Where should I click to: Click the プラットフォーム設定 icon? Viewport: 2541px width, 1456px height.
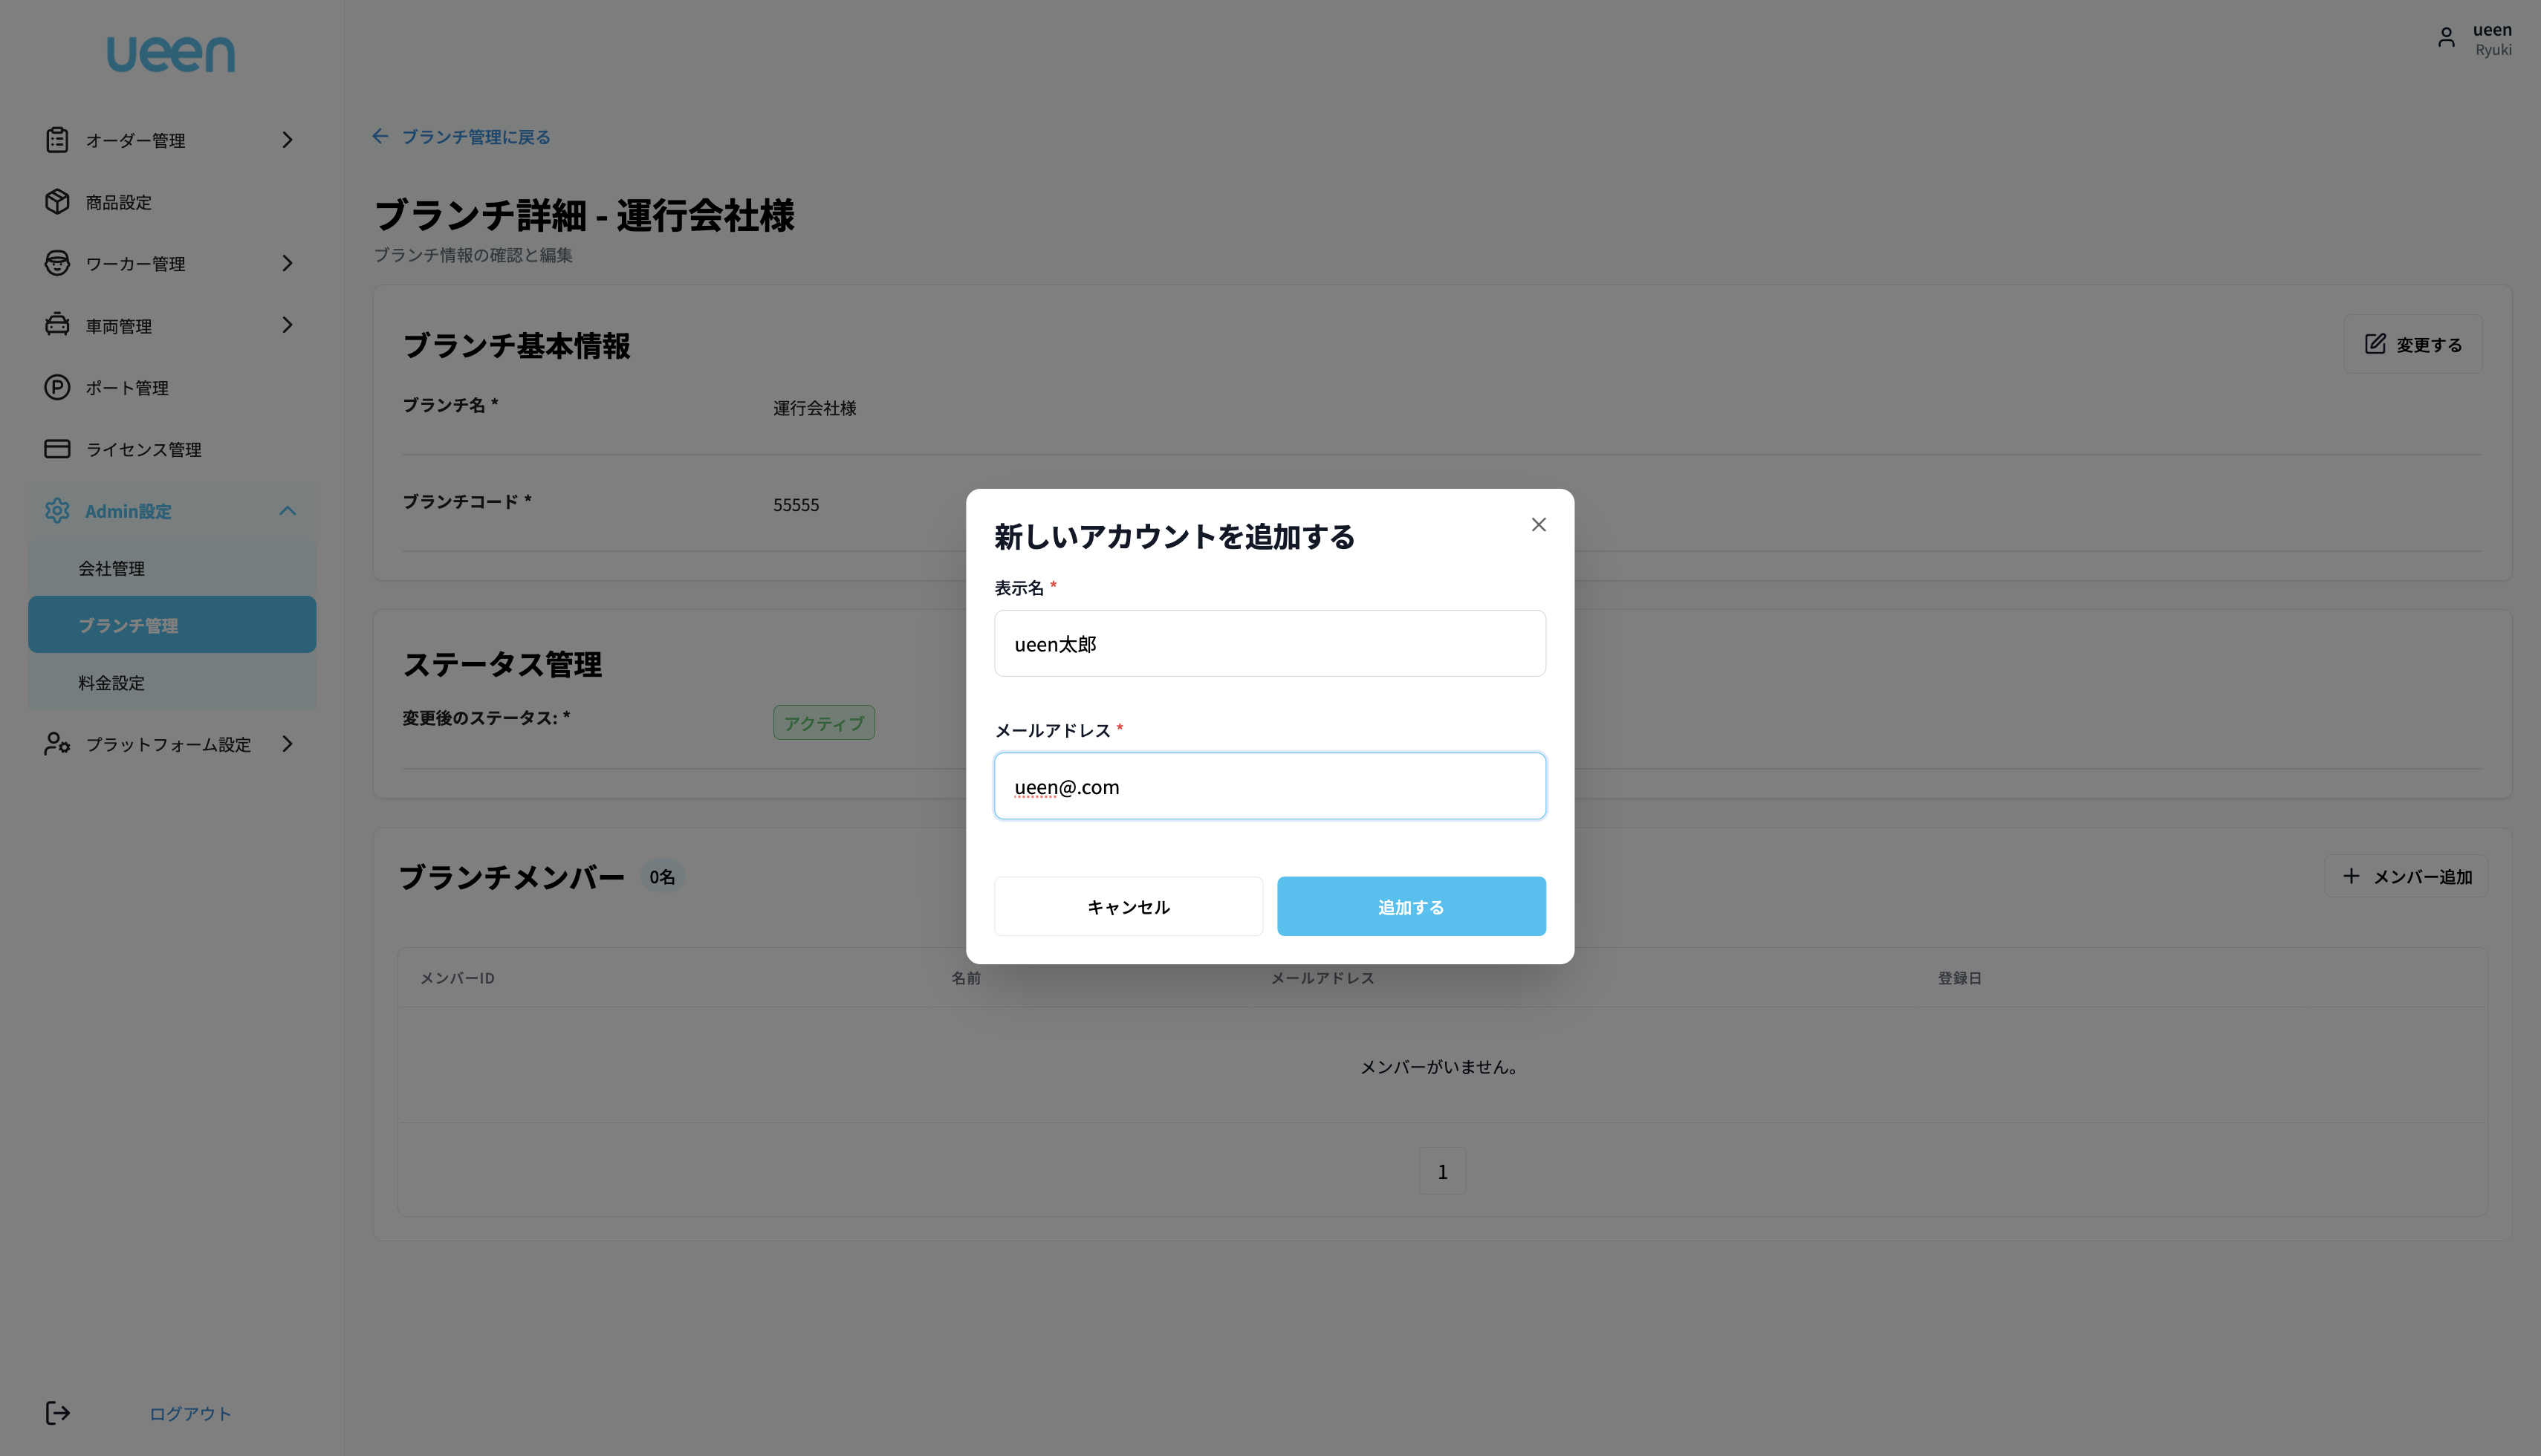click(57, 744)
